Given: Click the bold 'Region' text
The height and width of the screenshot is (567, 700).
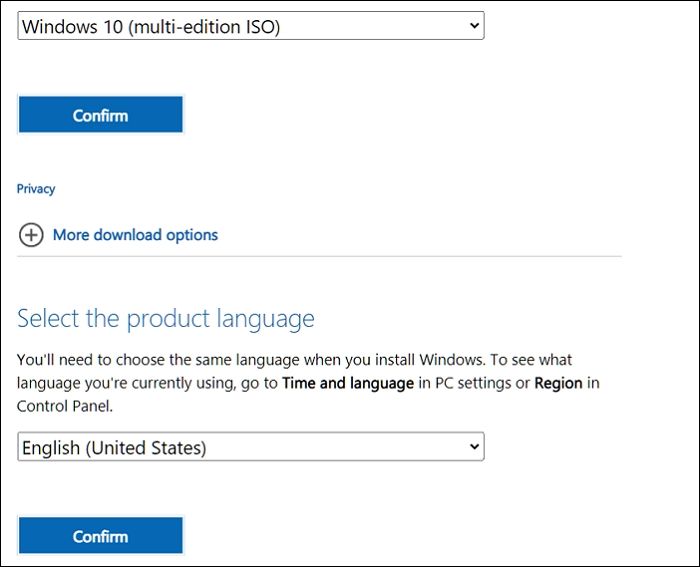Looking at the screenshot, I should (559, 383).
